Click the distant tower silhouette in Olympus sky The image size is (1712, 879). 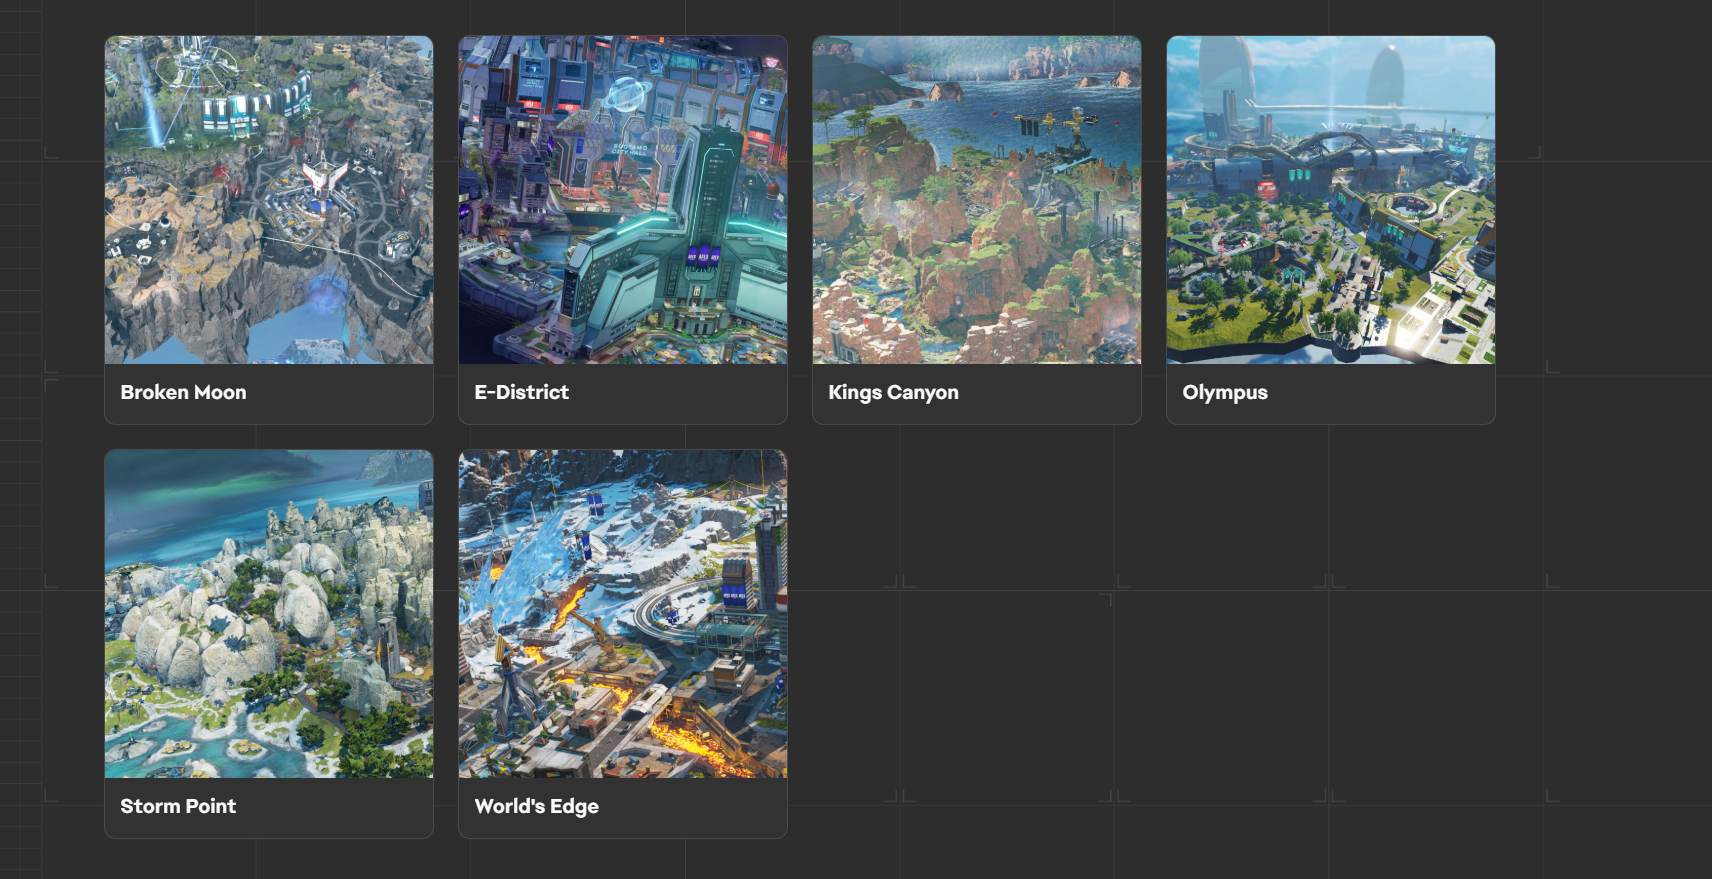pyautogui.click(x=1386, y=73)
